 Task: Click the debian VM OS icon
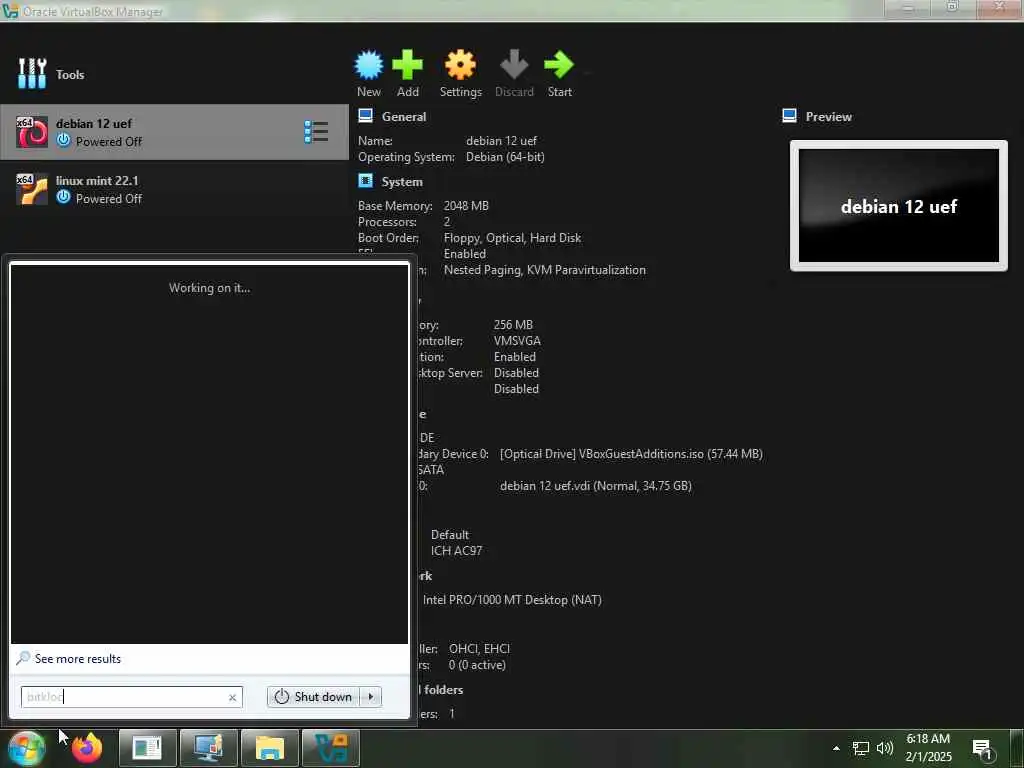32,132
